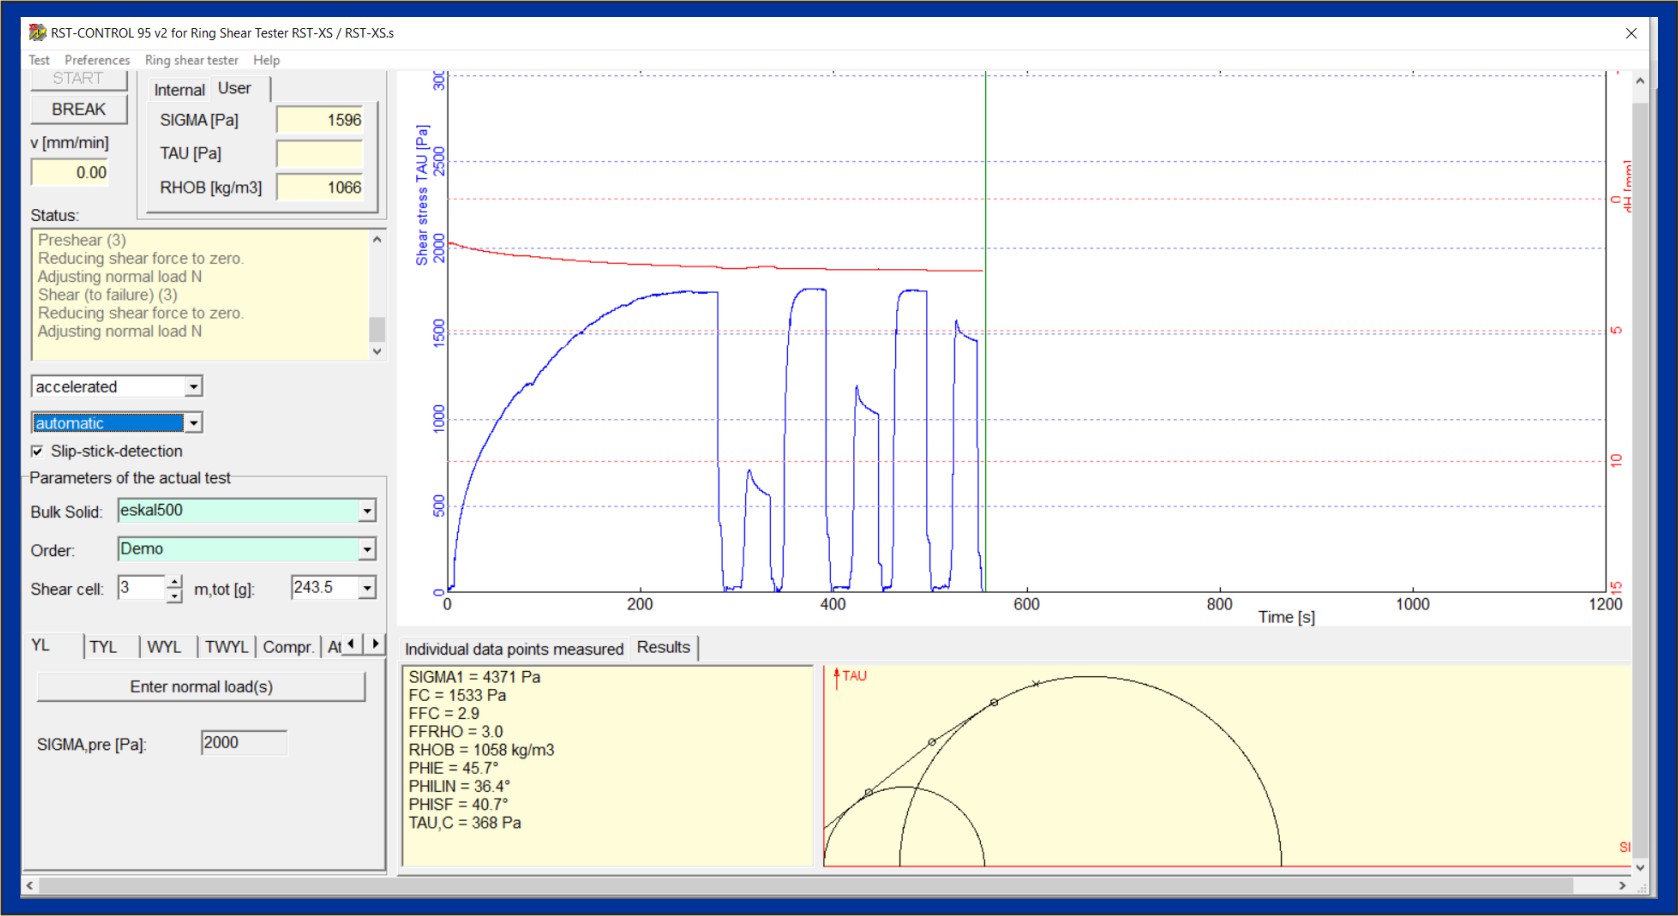
Task: Click the horizontal scrollbar right arrow
Action: click(x=1622, y=886)
